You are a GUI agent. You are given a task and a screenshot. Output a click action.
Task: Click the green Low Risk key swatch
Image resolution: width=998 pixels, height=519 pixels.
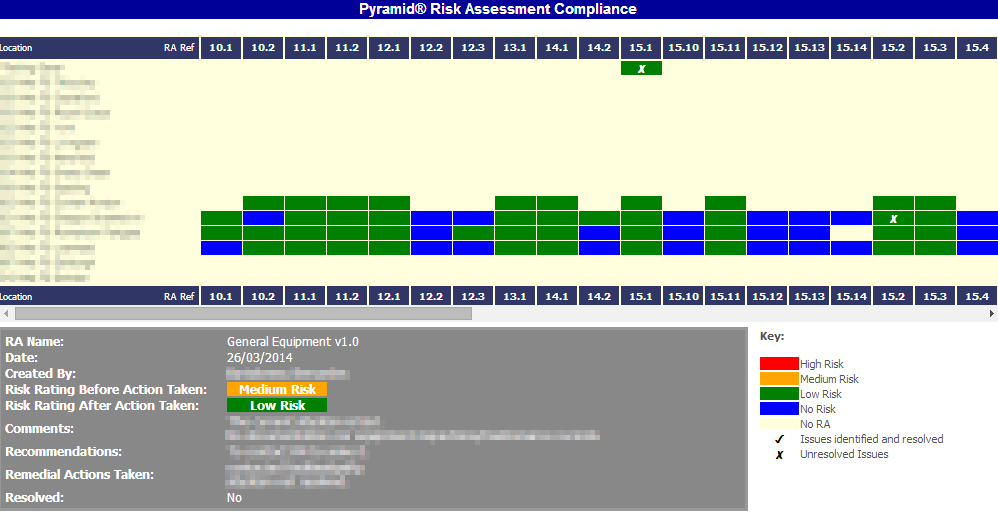(x=779, y=394)
